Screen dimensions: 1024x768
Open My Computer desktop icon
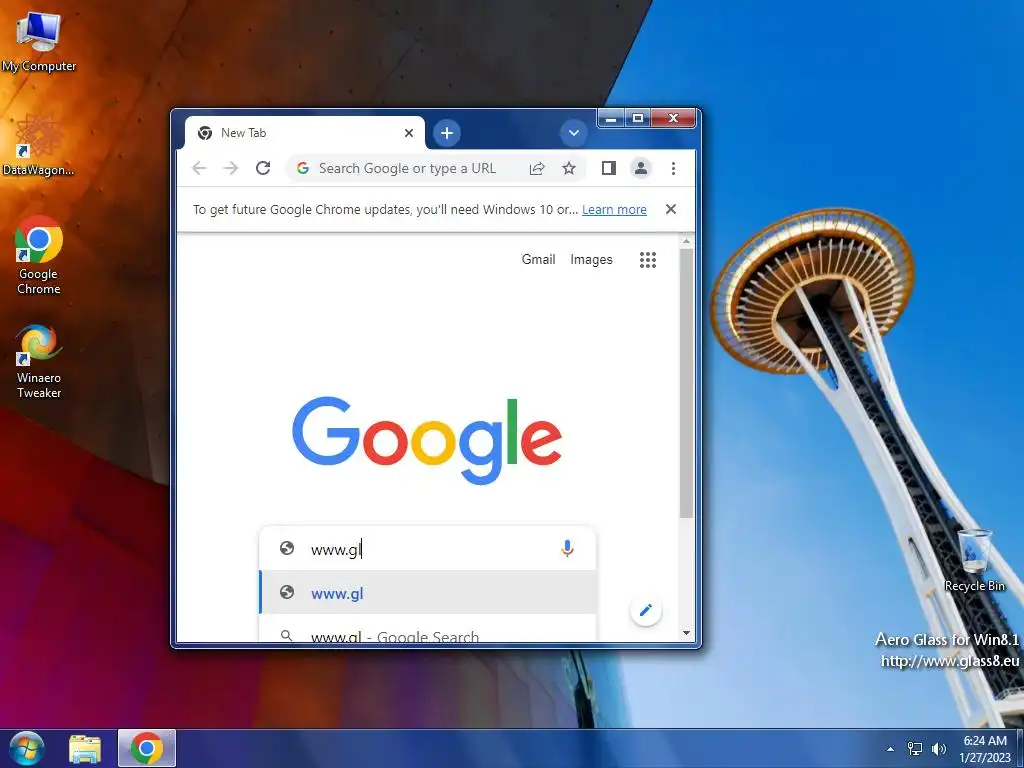[x=39, y=42]
